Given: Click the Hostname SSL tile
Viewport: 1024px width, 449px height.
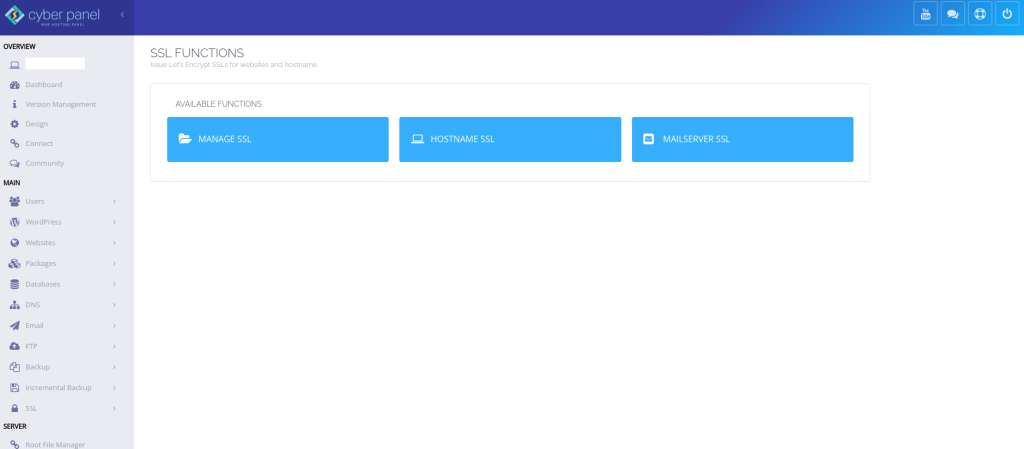Looking at the screenshot, I should 509,139.
